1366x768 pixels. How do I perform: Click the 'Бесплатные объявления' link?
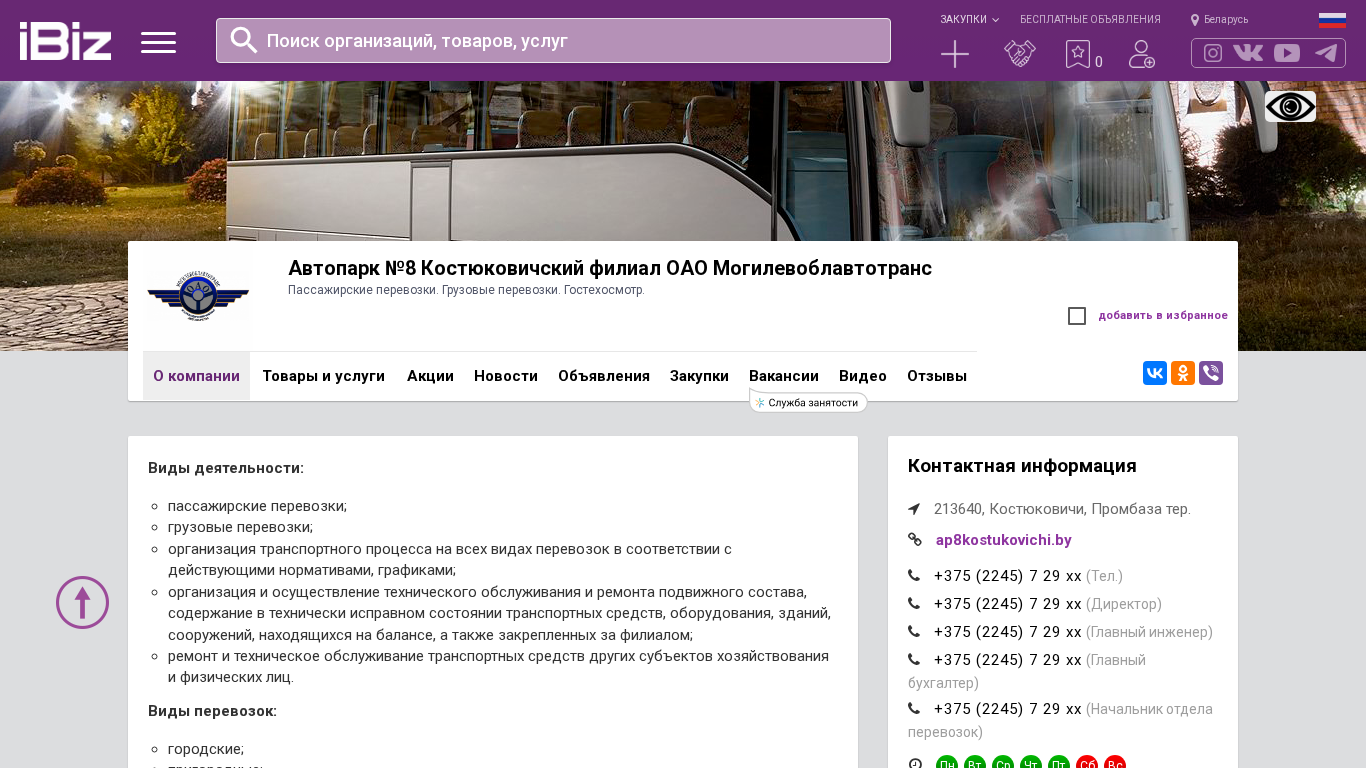pos(1090,19)
